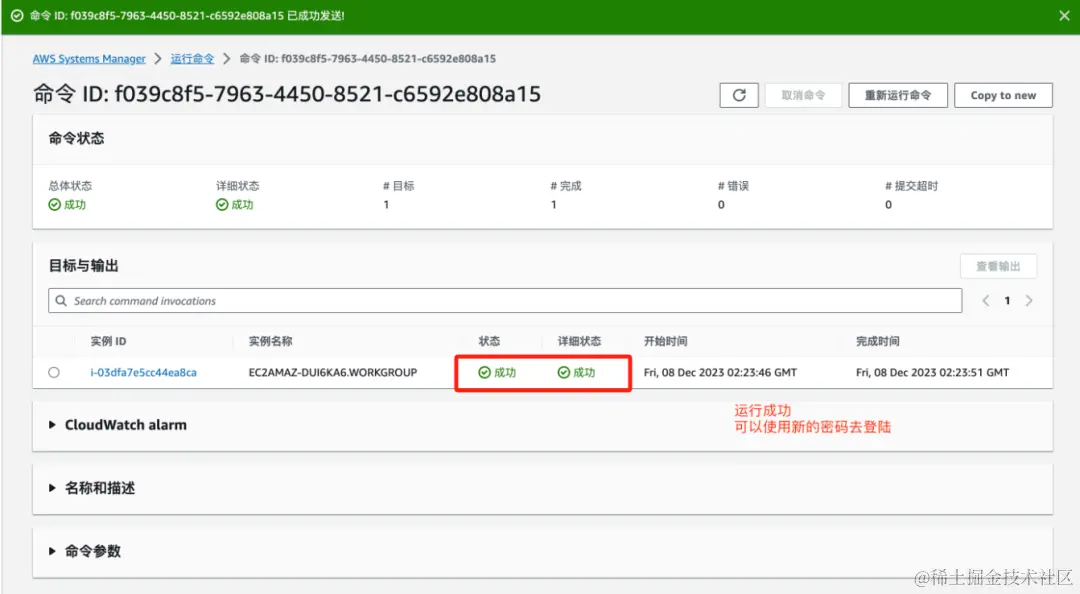Screen dimensions: 1080x594
Task: Click the search magnifier icon
Action: point(61,300)
